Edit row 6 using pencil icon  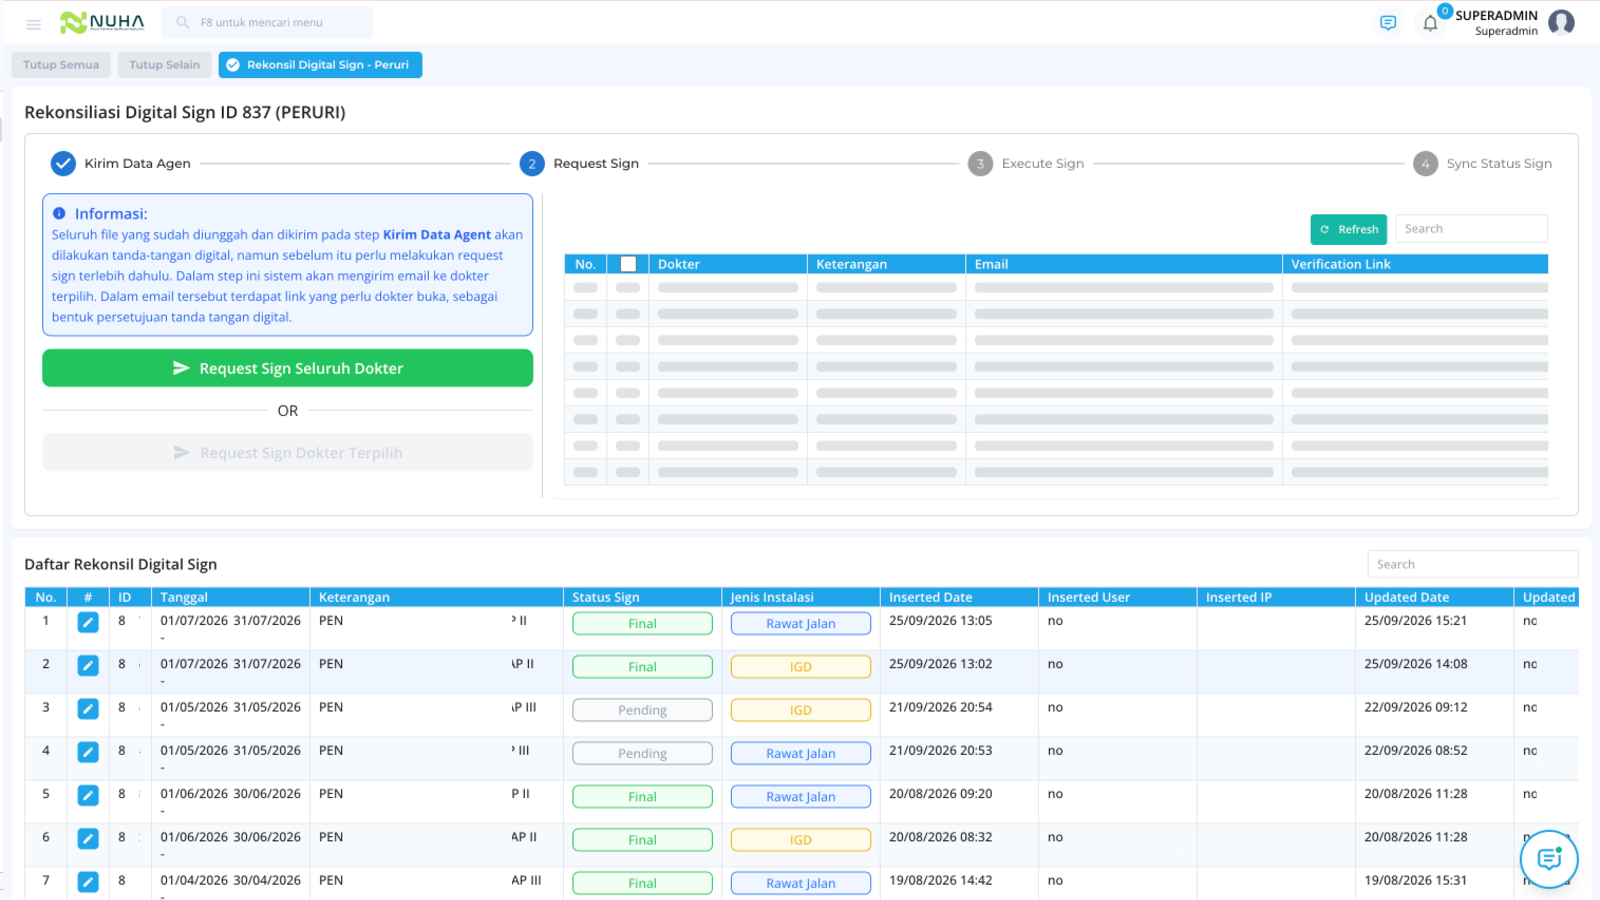(x=88, y=839)
